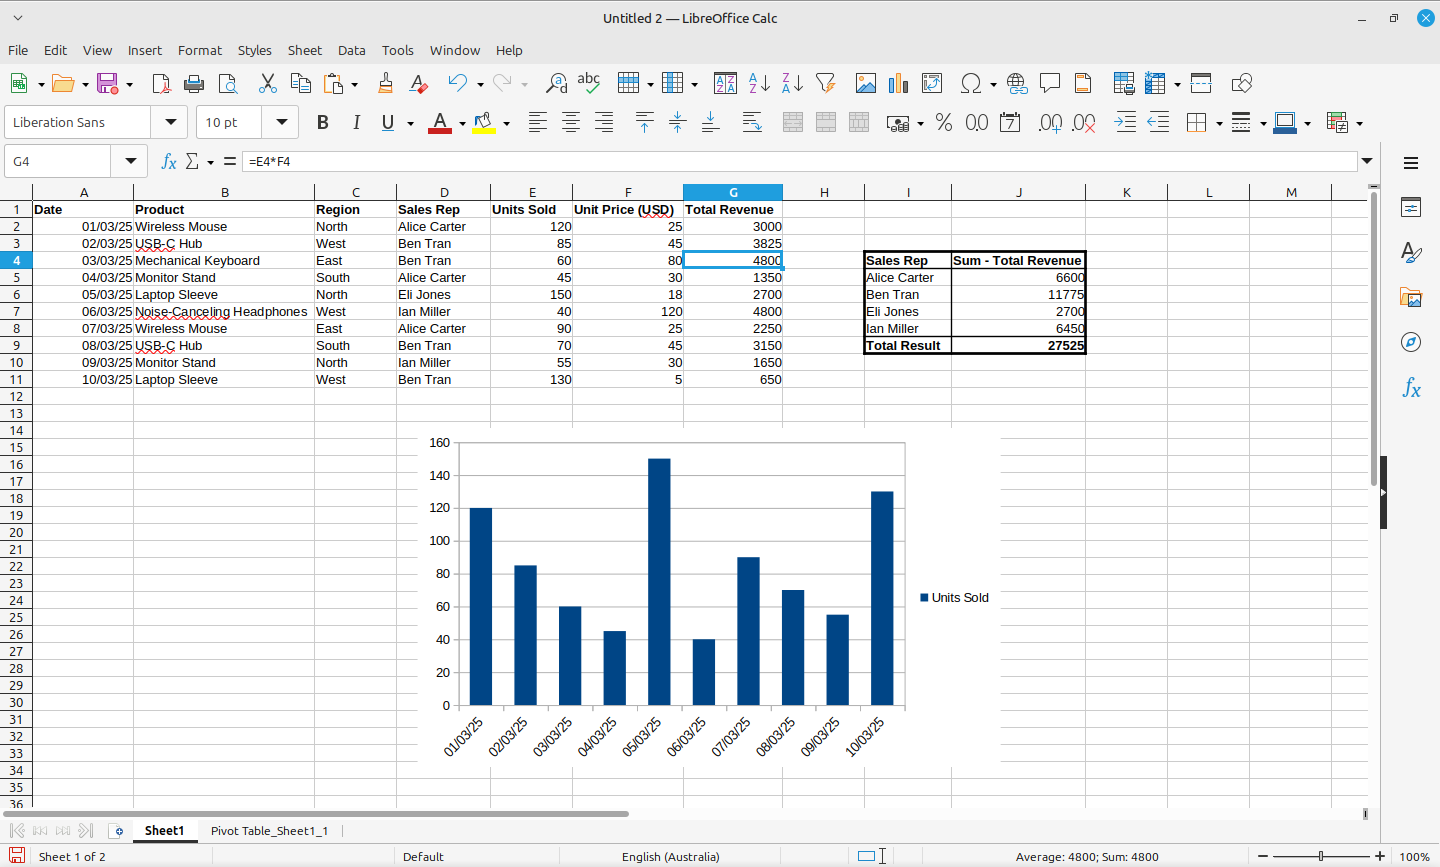Click the Insert Special Character omega icon
The height and width of the screenshot is (867, 1440).
click(970, 83)
